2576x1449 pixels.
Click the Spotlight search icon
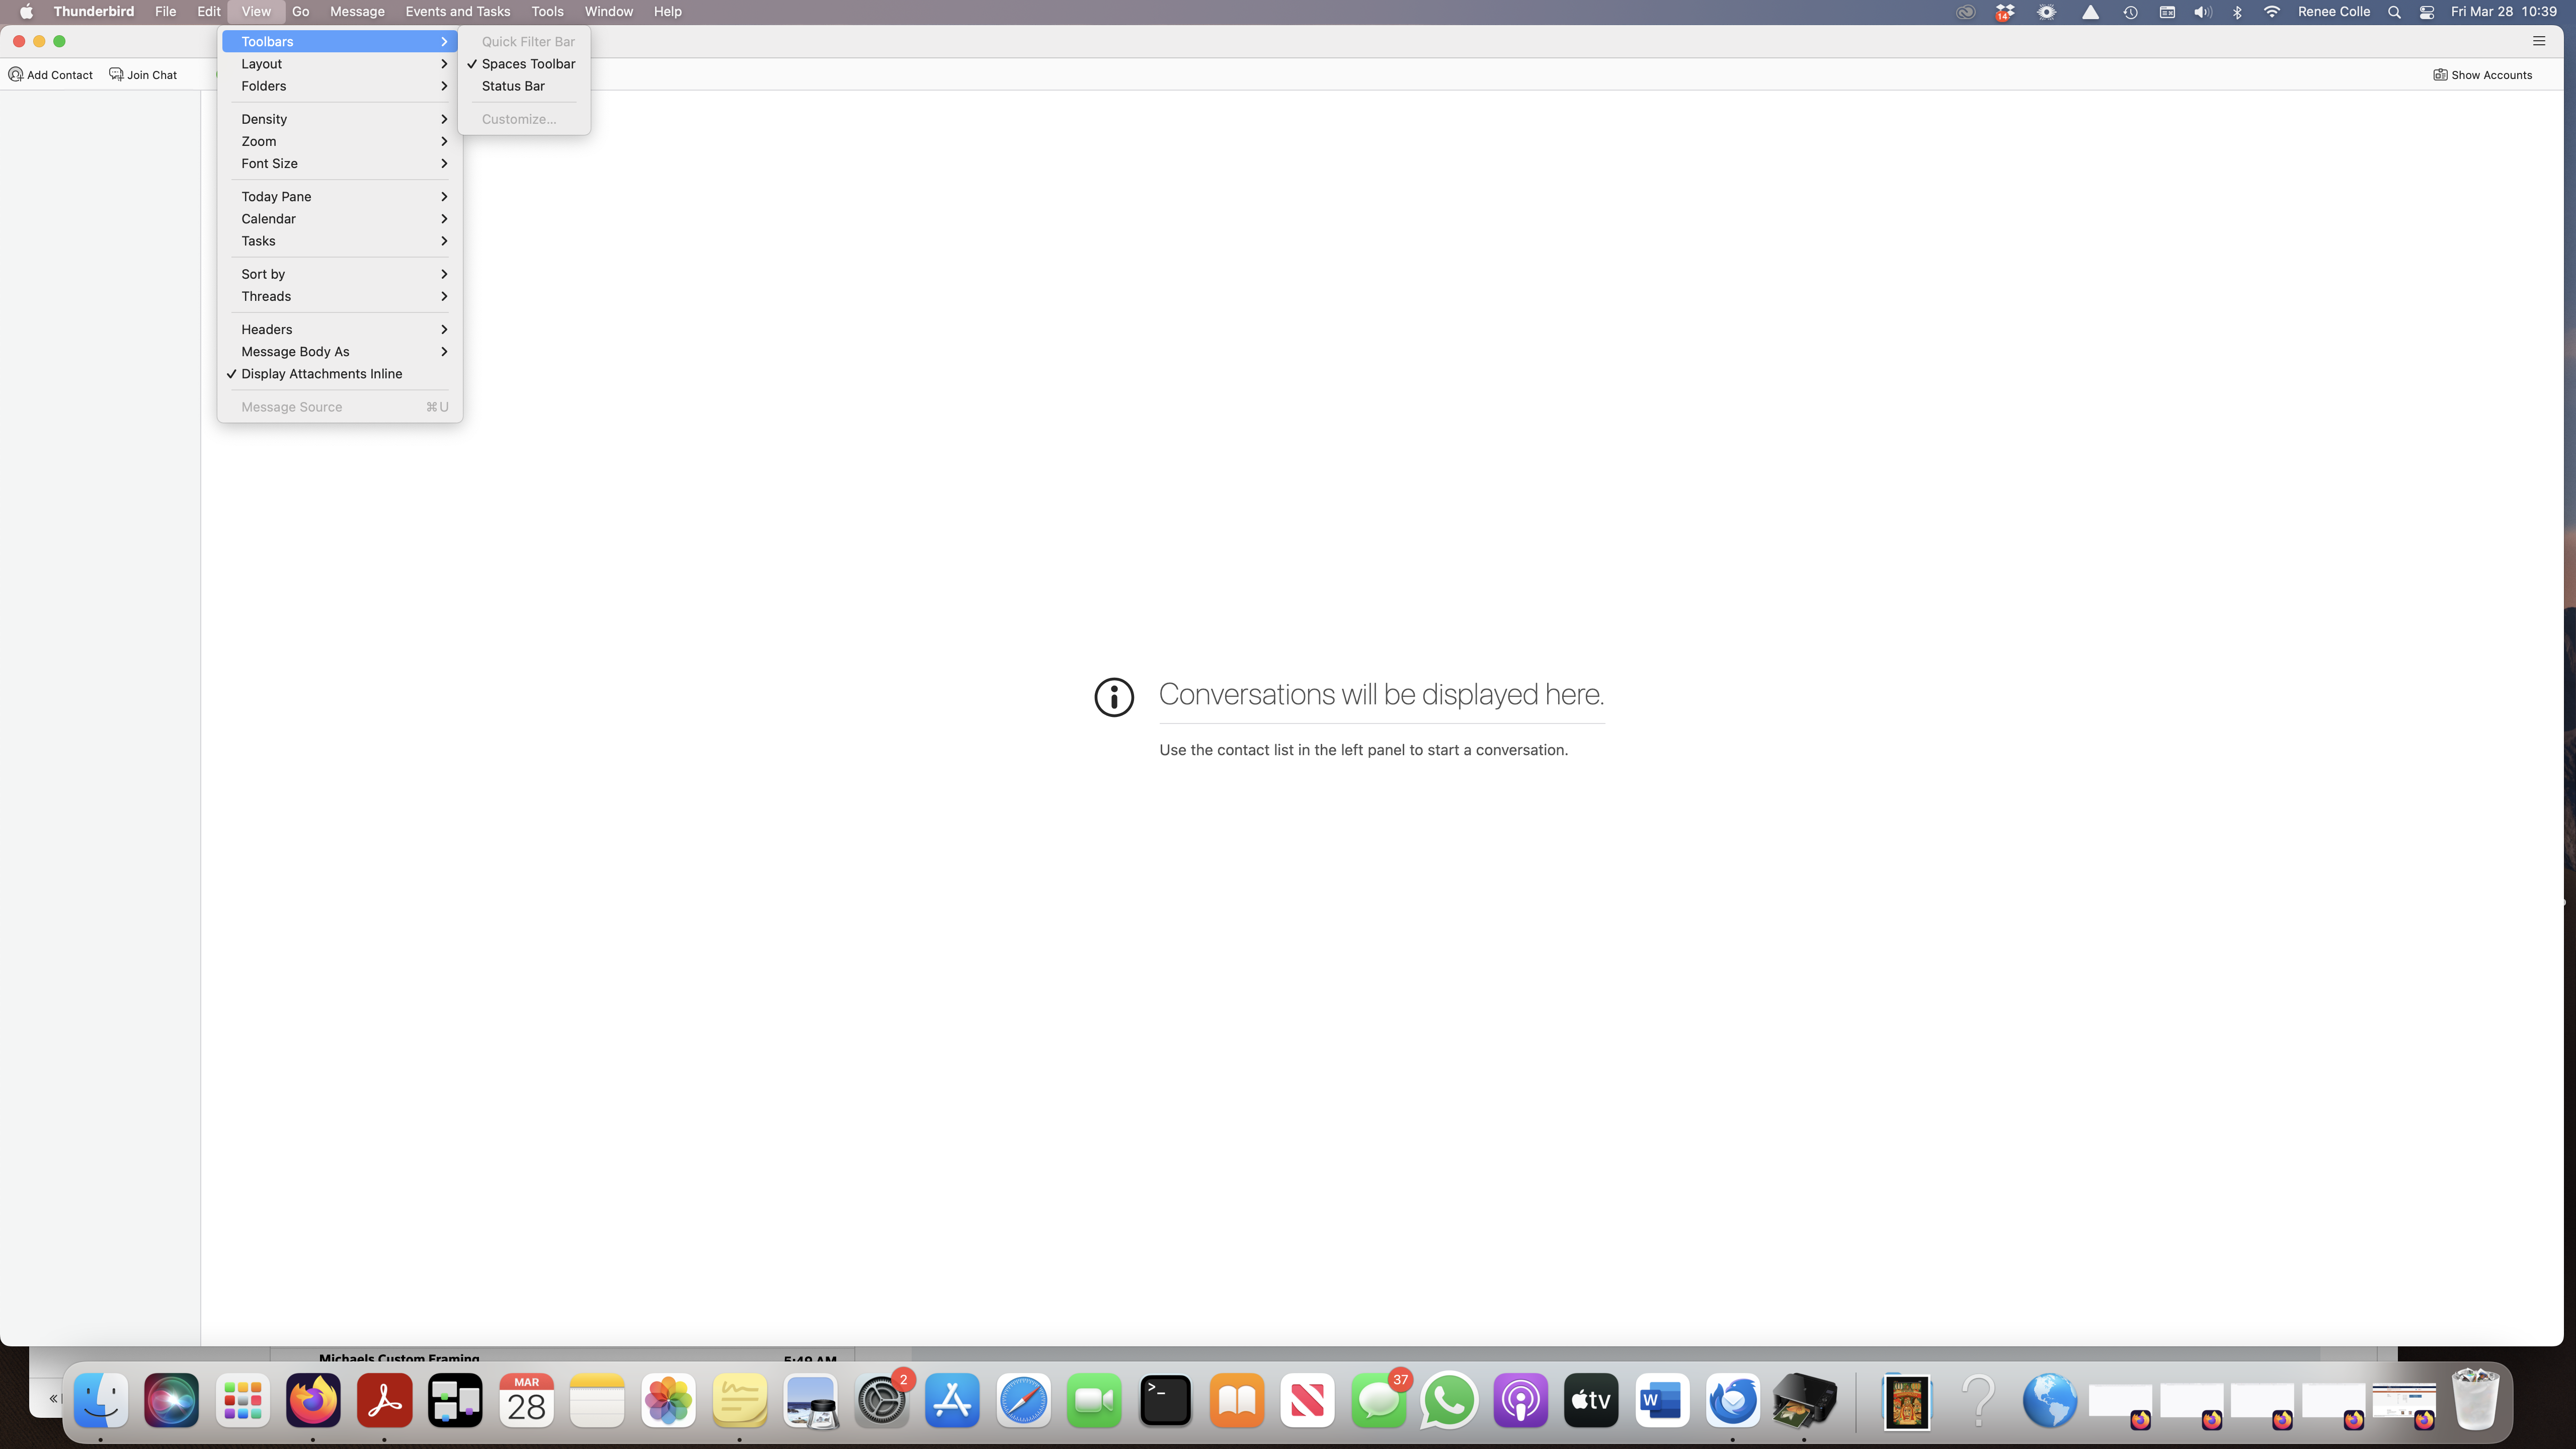pos(2394,12)
